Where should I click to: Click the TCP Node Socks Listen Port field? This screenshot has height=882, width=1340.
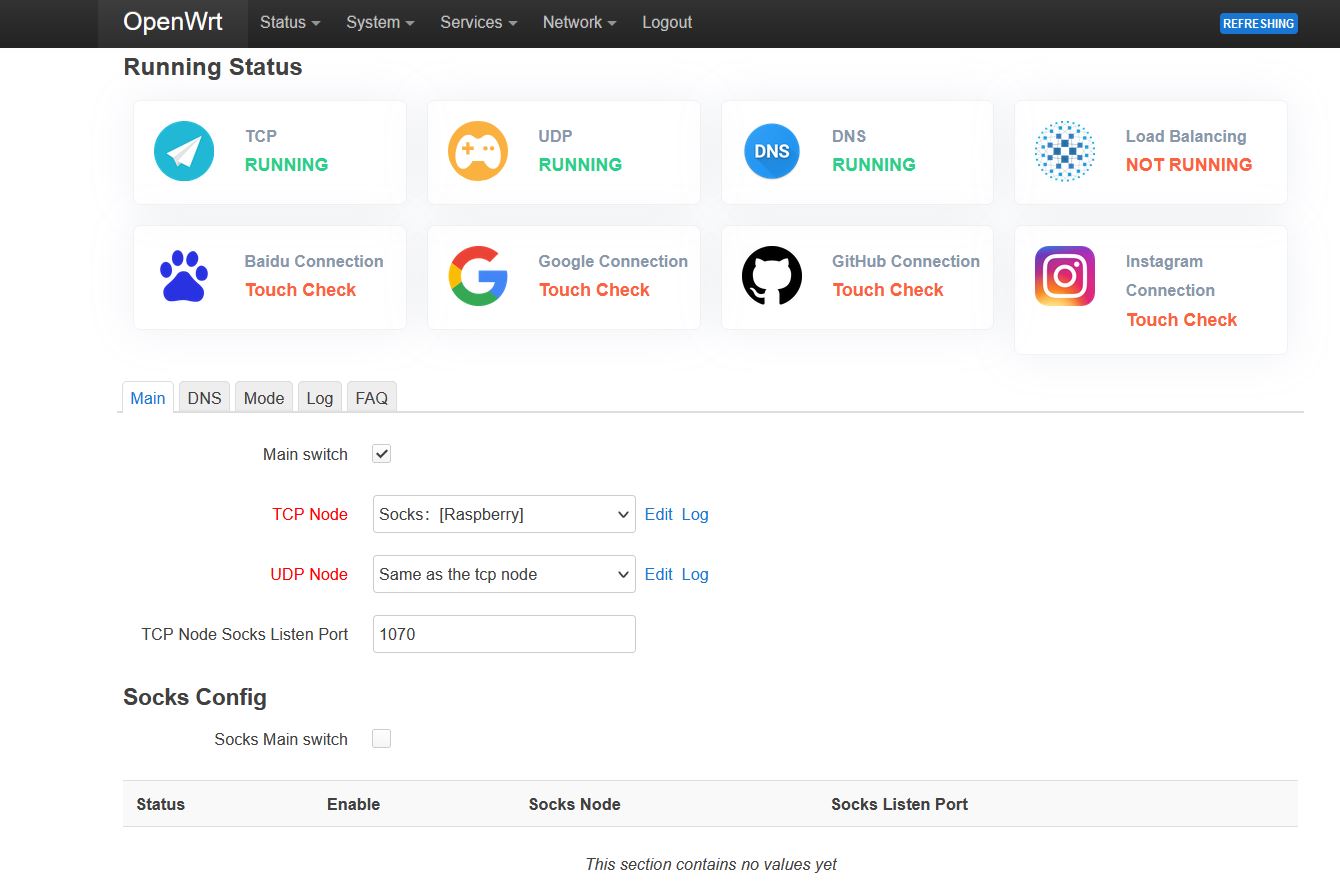[503, 633]
